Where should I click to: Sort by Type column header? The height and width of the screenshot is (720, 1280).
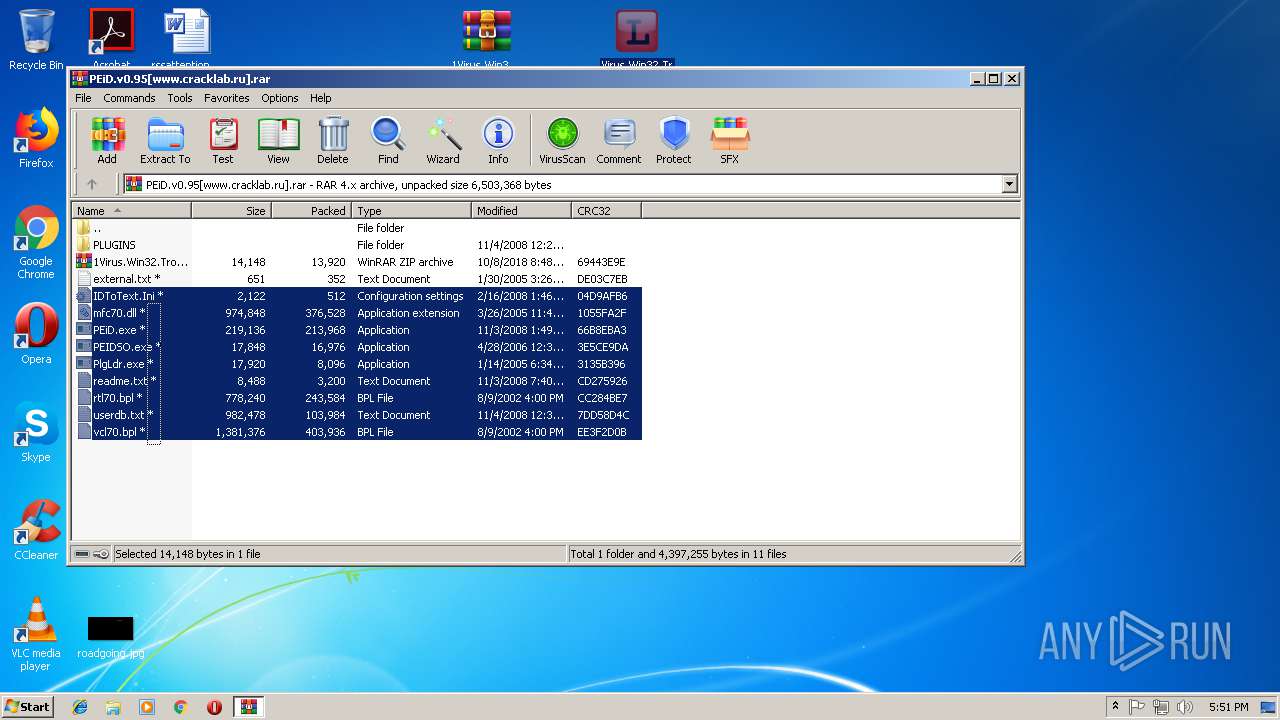pyautogui.click(x=411, y=210)
